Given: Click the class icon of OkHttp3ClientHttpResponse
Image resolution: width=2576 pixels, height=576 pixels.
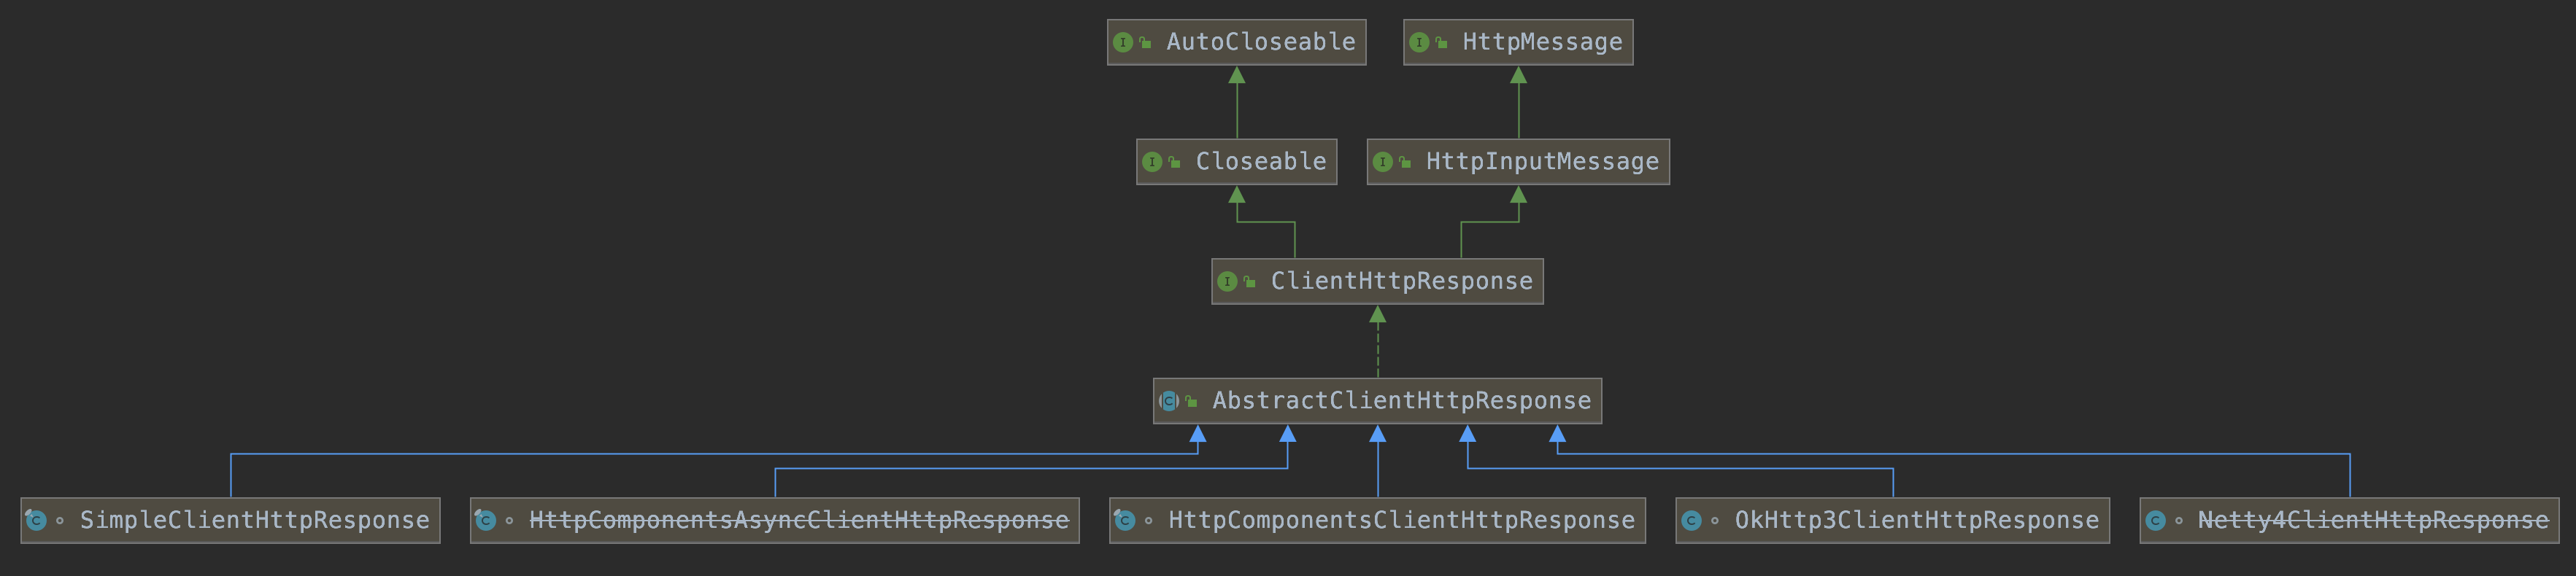Looking at the screenshot, I should pos(1691,521).
